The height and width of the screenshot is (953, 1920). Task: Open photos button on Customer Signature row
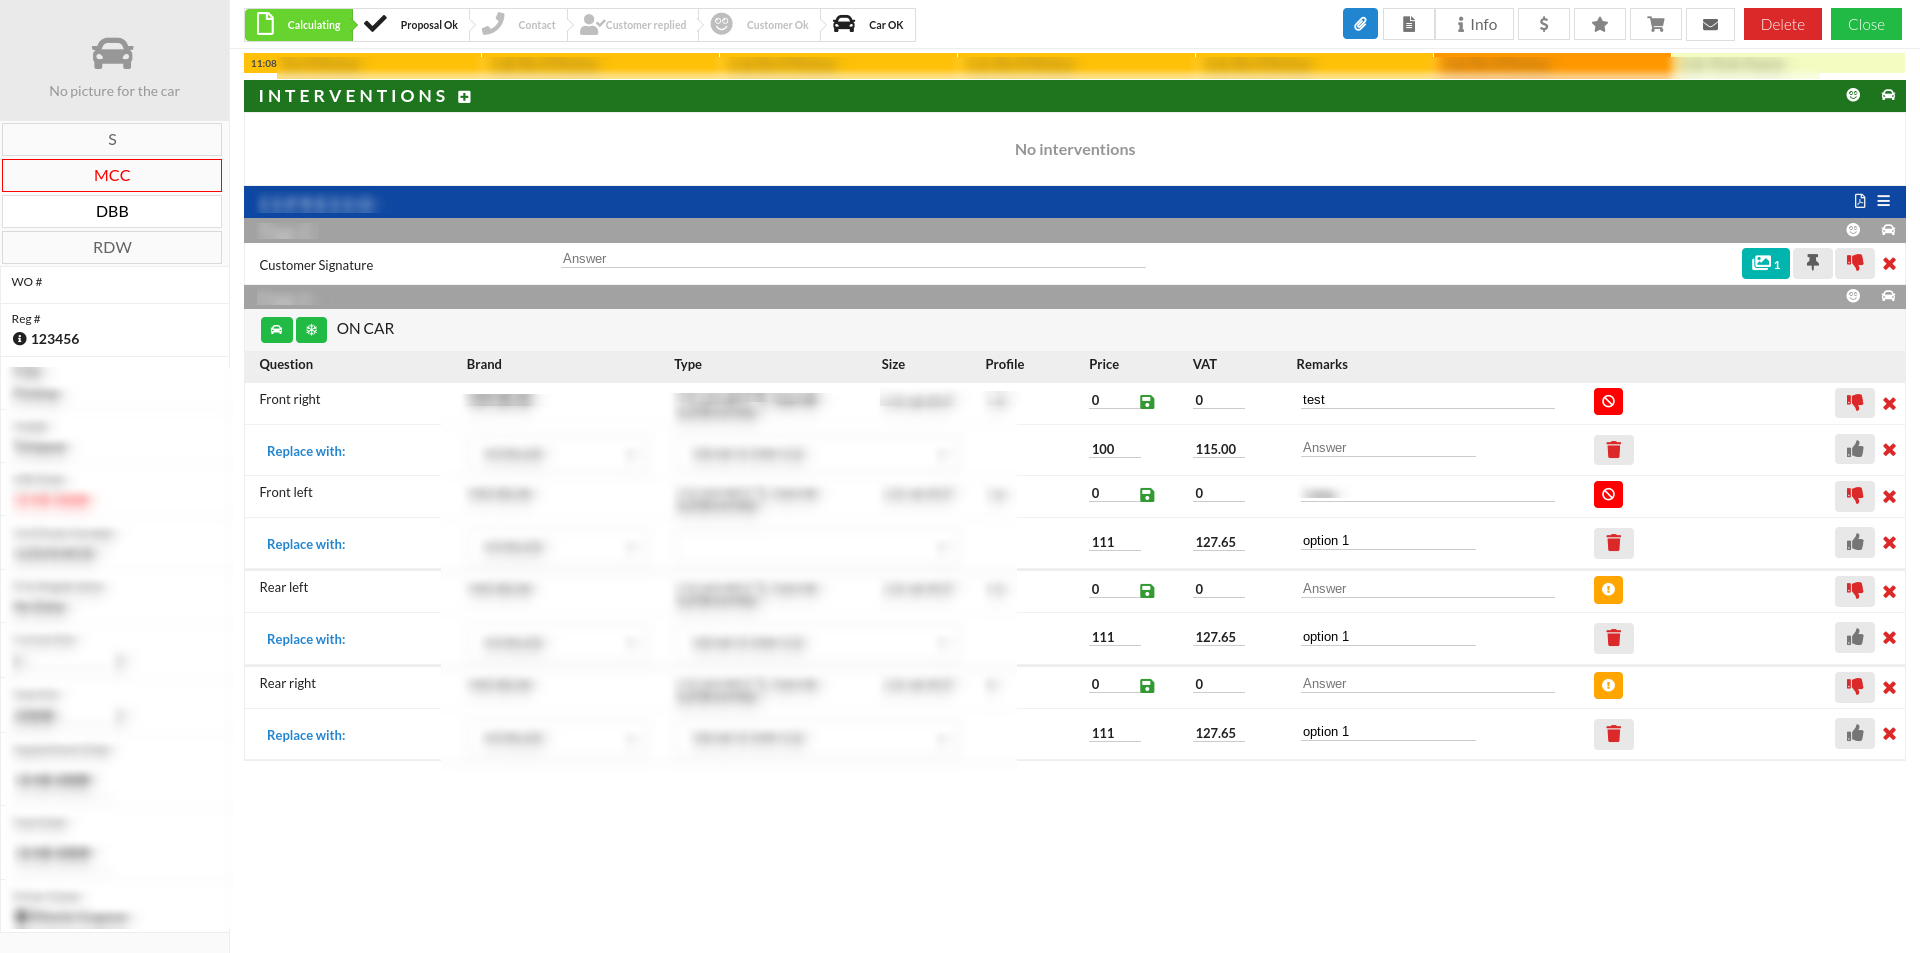[x=1766, y=263]
